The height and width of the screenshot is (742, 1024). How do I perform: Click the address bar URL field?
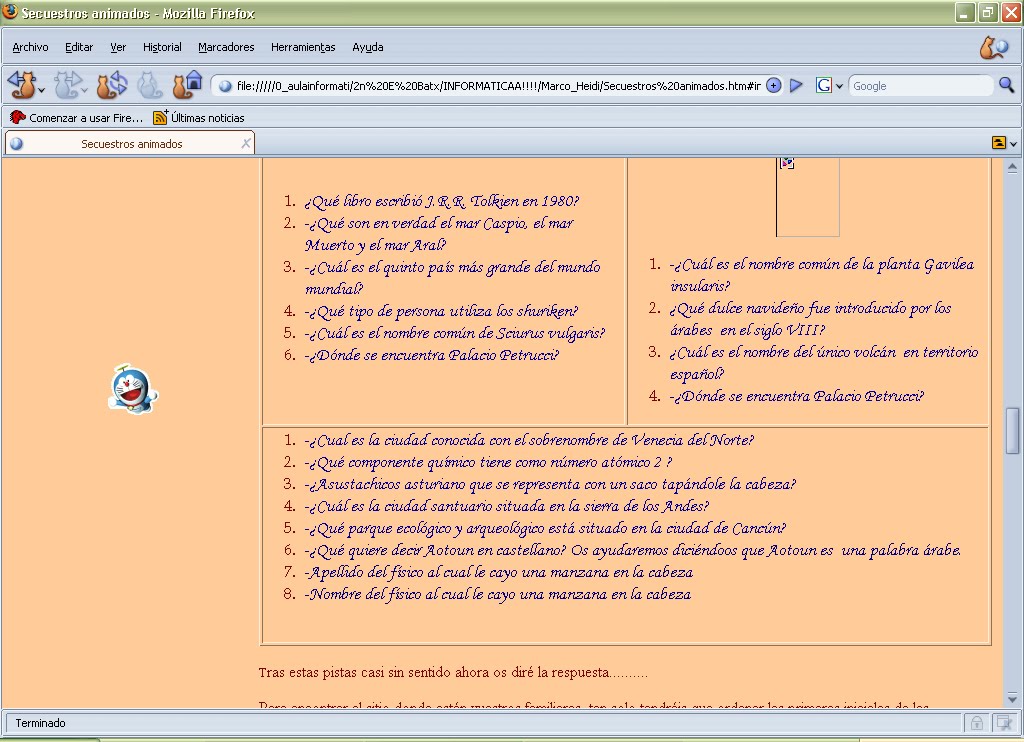(498, 86)
